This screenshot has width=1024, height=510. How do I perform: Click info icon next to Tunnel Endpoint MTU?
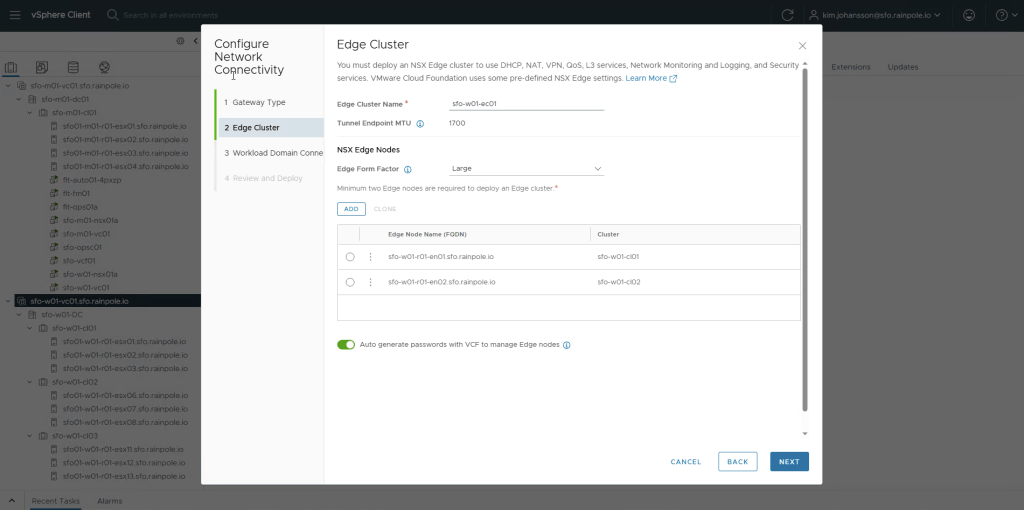coord(420,124)
